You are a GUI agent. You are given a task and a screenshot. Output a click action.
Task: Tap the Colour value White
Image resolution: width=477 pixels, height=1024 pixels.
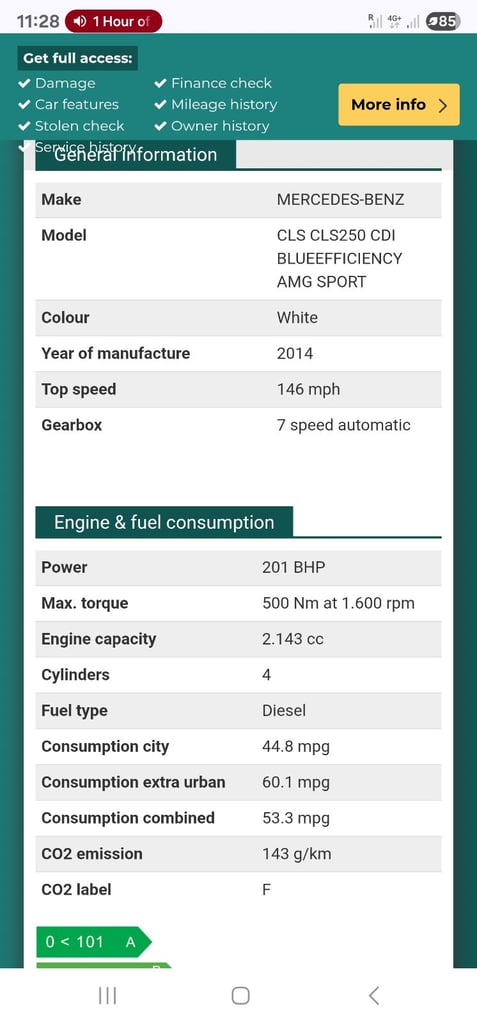coord(297,317)
